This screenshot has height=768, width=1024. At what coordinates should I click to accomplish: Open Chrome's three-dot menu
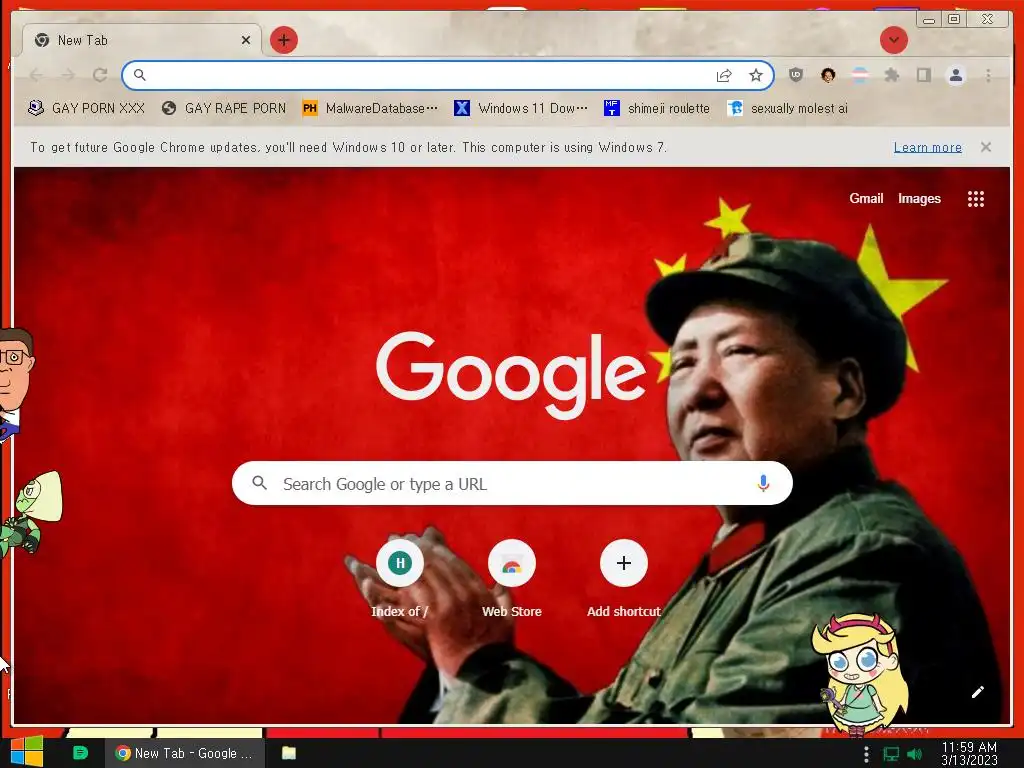(988, 75)
